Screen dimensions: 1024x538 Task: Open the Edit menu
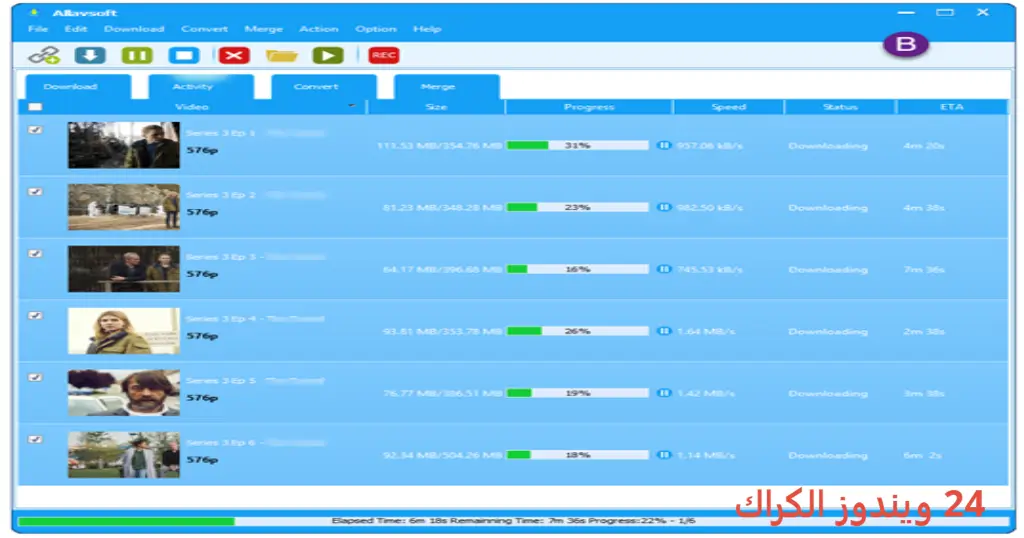76,29
